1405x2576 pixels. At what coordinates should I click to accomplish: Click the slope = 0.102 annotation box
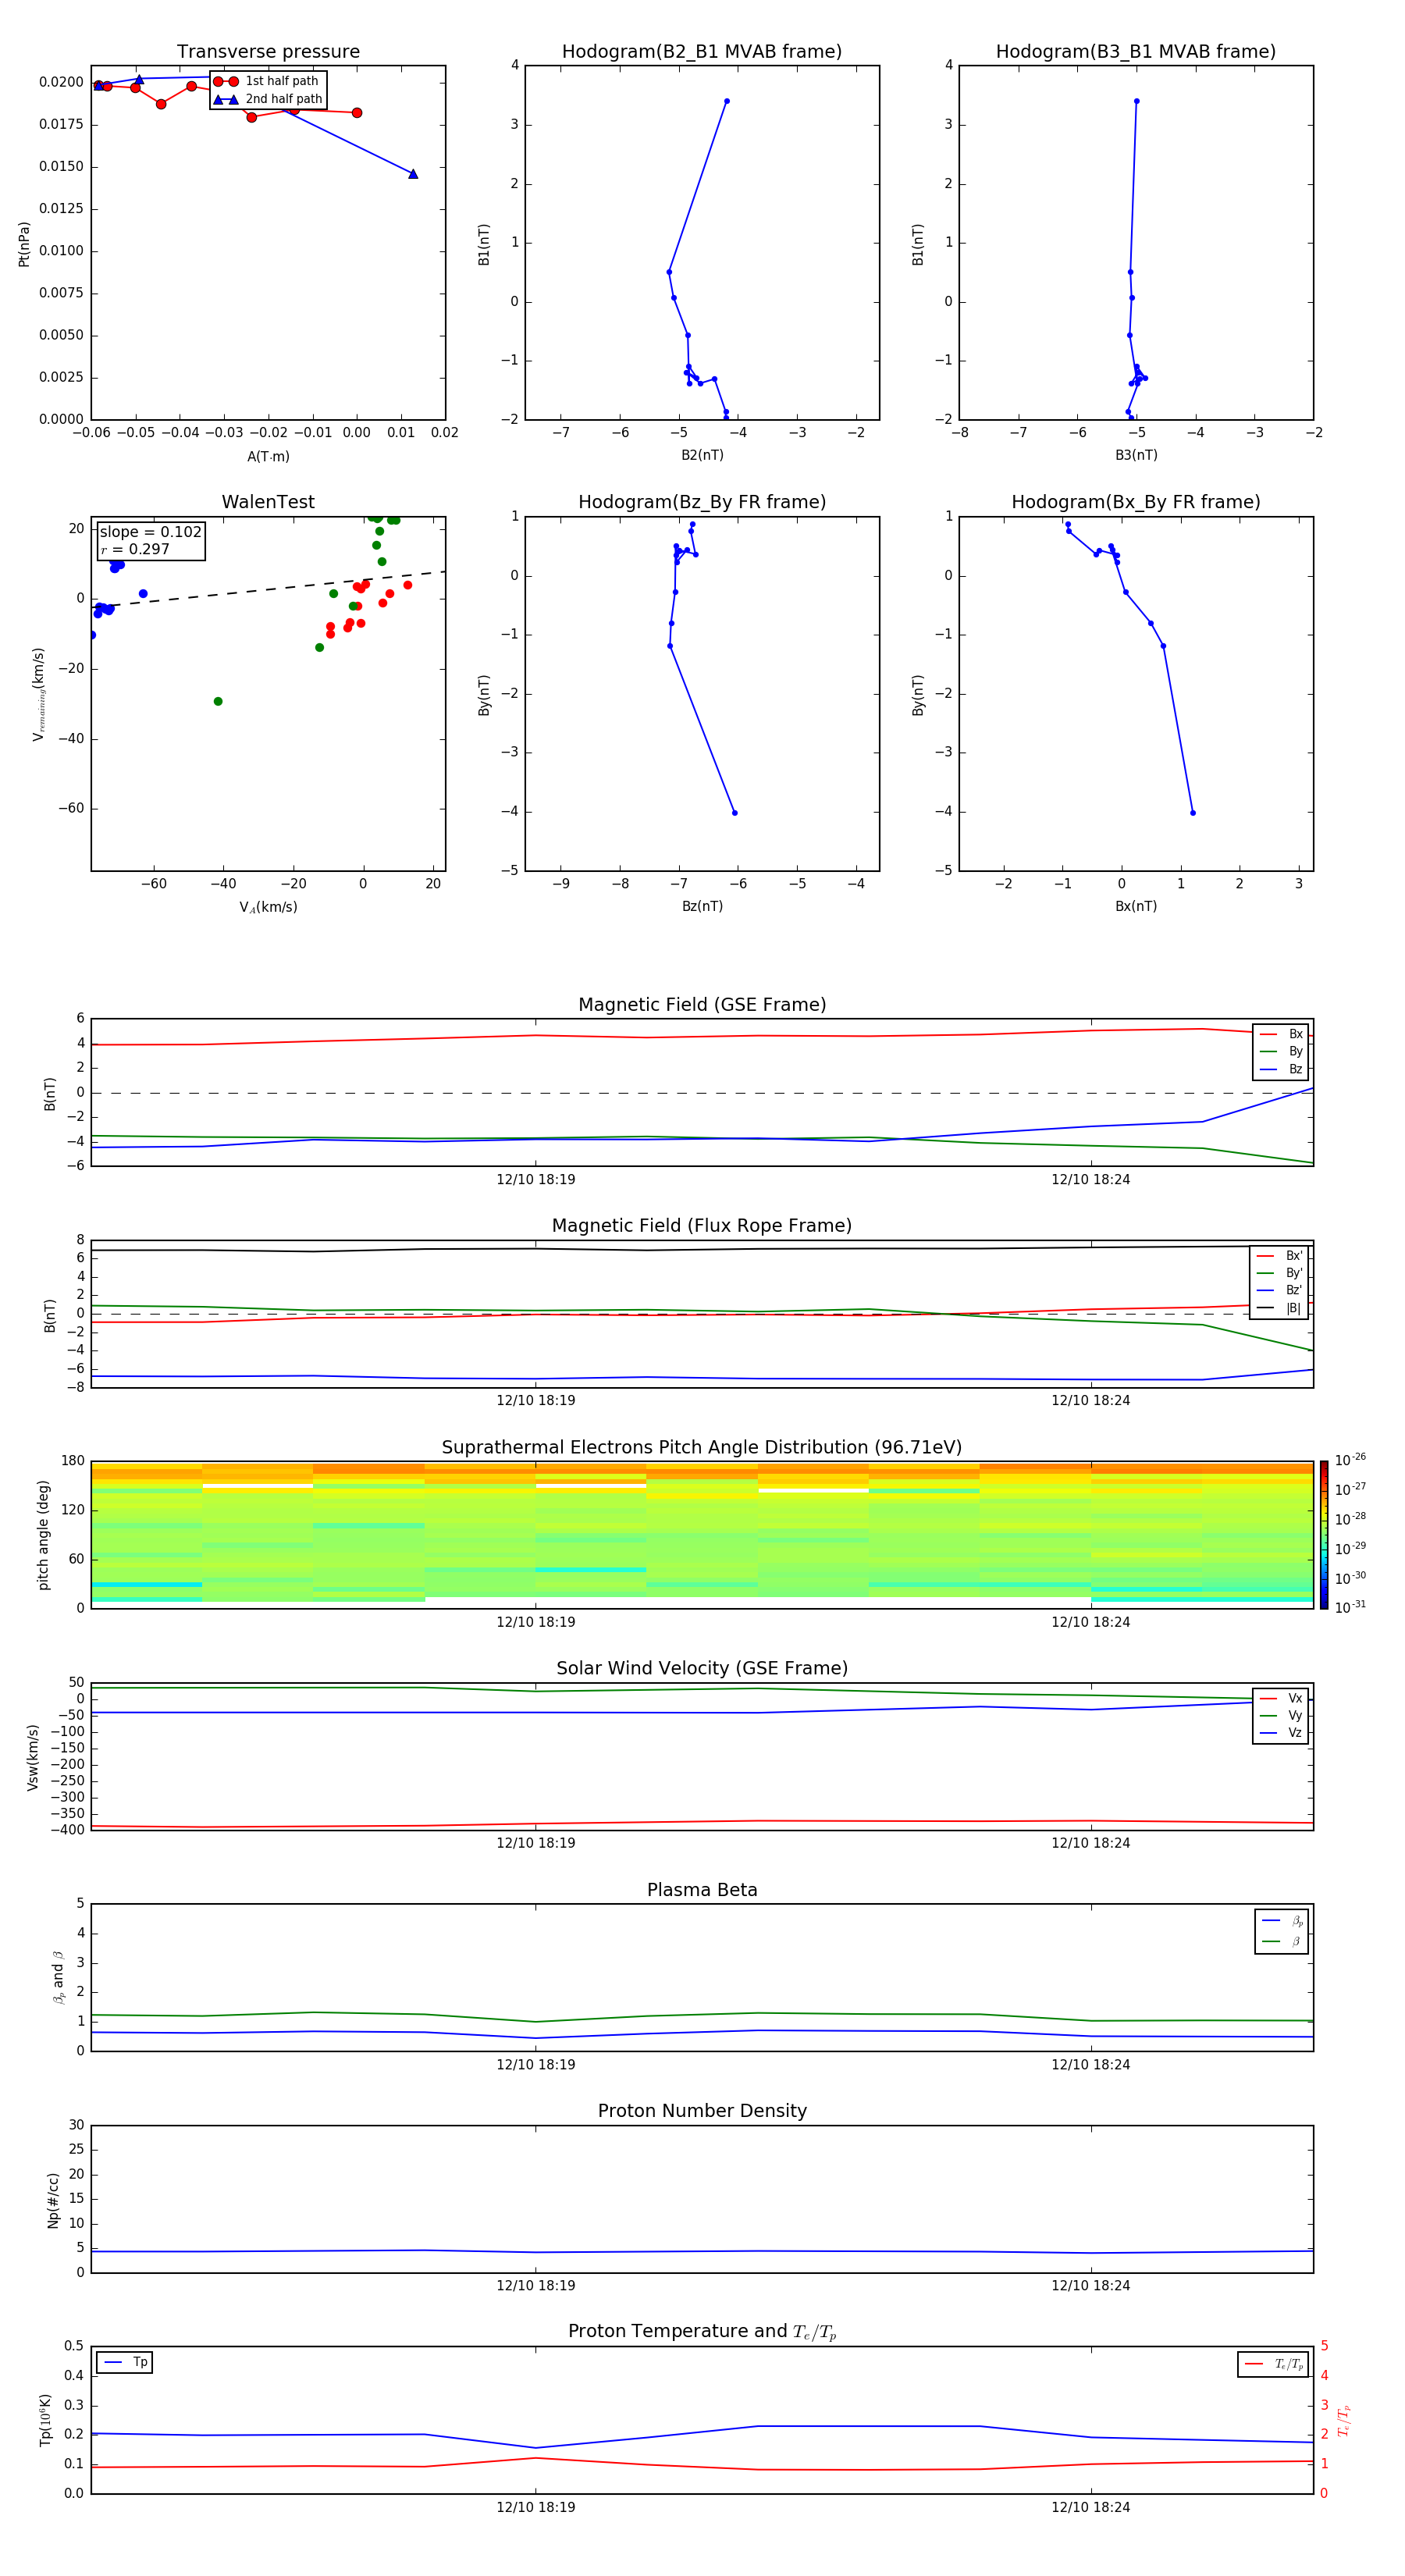[x=150, y=540]
